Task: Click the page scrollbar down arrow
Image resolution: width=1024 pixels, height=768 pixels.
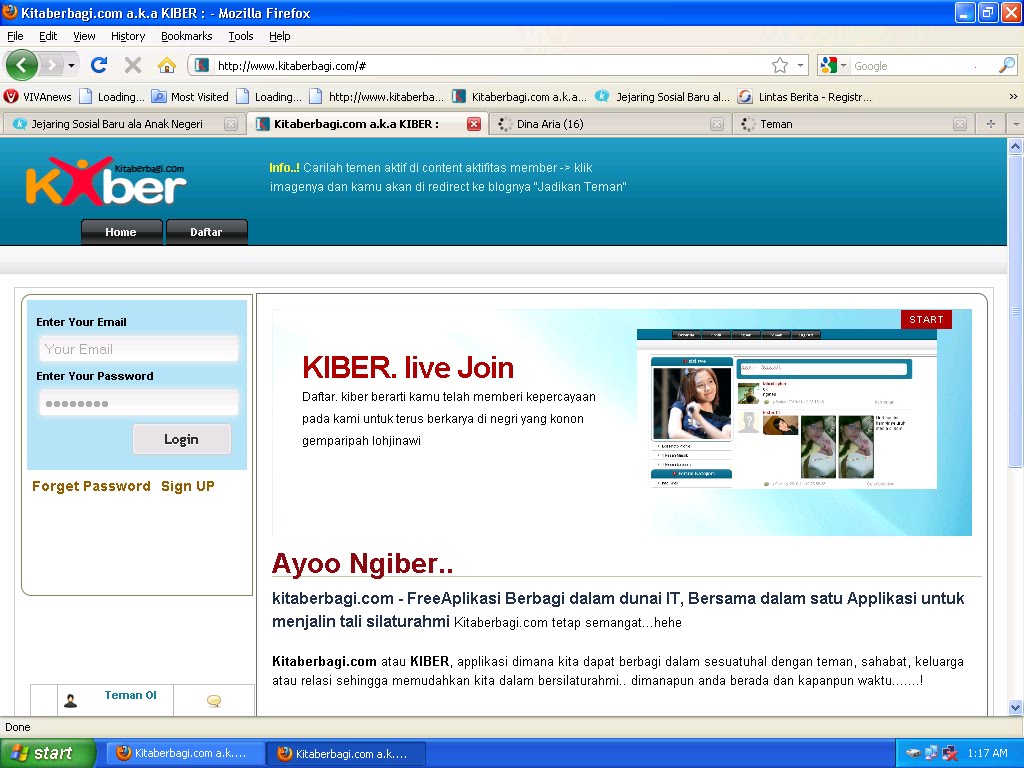Action: tap(1015, 707)
